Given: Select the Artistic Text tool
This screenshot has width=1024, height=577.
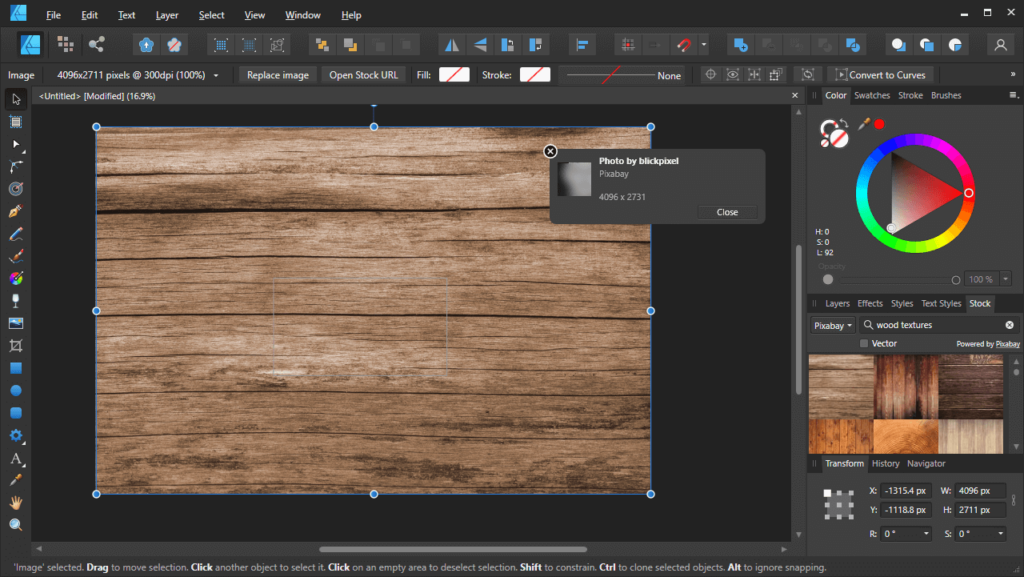Looking at the screenshot, I should [15, 459].
